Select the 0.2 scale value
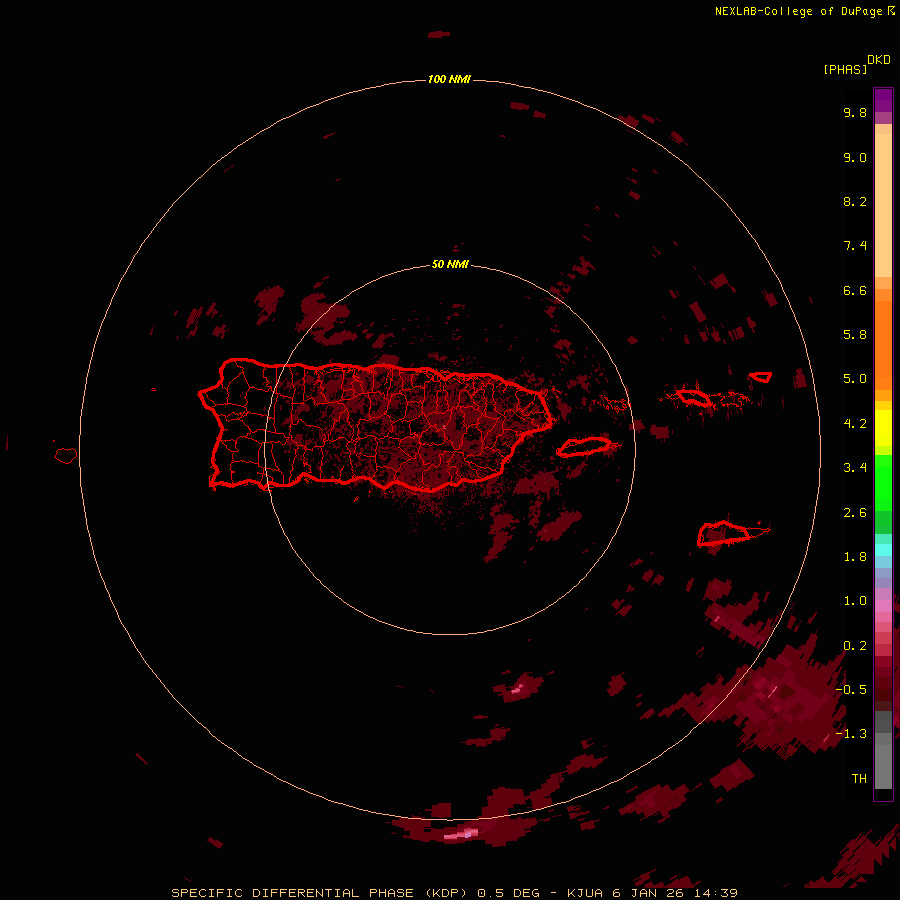Image resolution: width=900 pixels, height=900 pixels. (855, 646)
